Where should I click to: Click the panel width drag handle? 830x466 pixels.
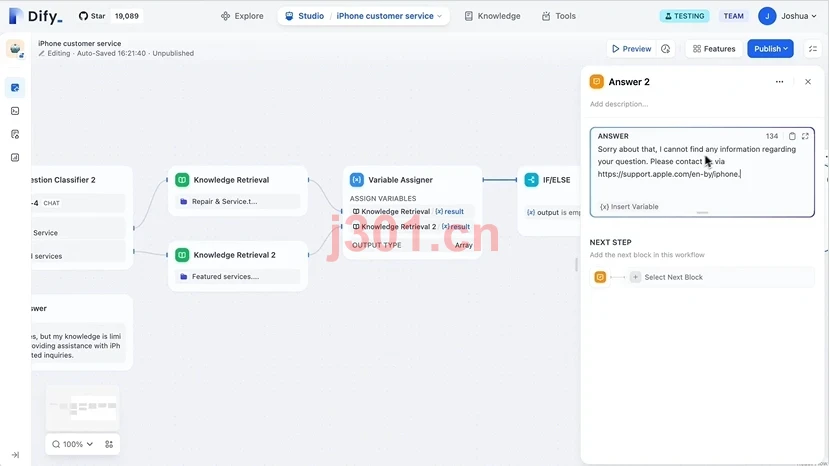tap(577, 265)
